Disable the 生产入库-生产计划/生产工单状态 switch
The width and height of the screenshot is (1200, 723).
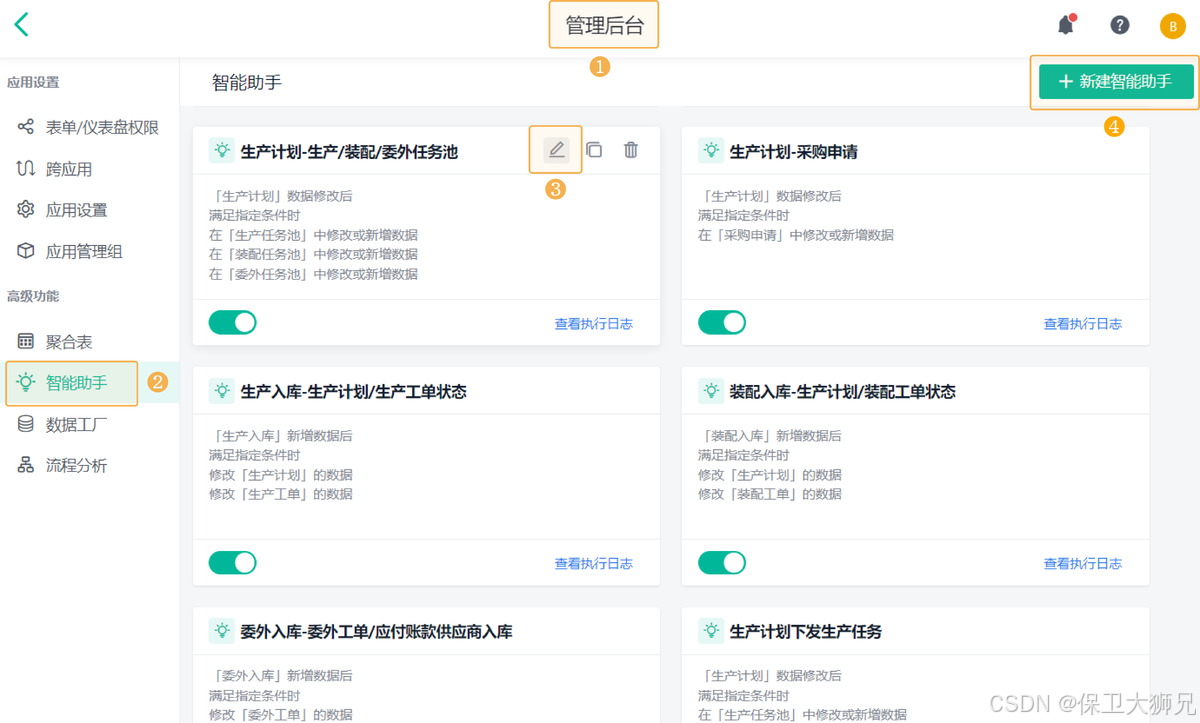[x=233, y=563]
